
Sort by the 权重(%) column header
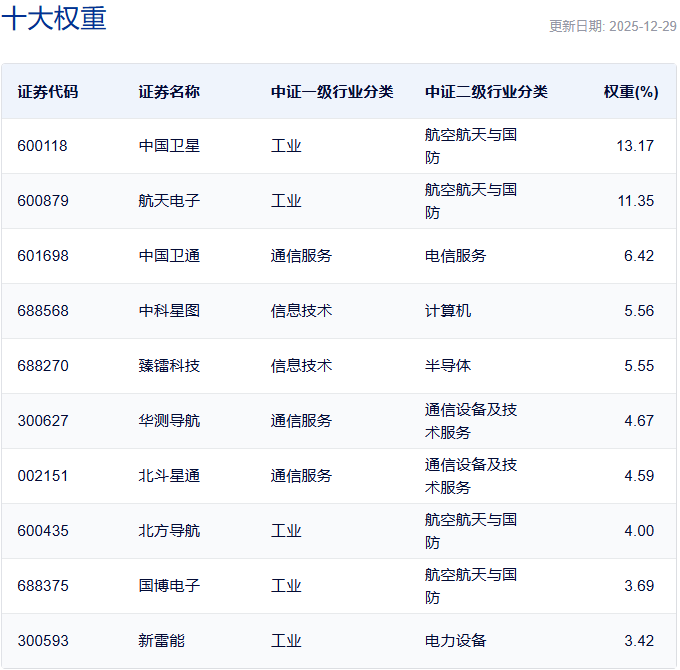[x=630, y=91]
